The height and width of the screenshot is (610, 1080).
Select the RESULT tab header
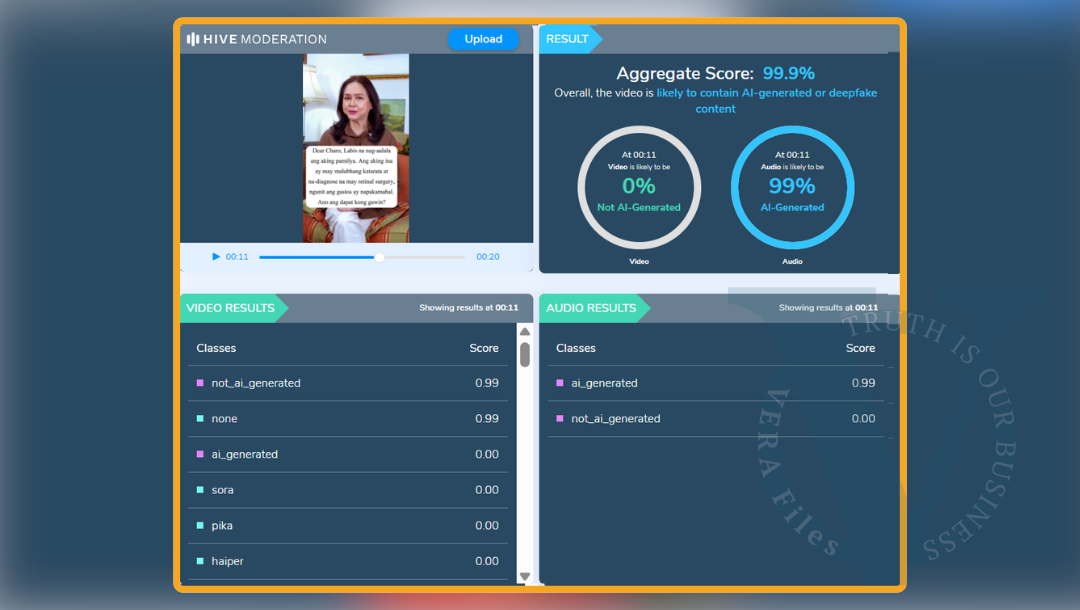click(568, 39)
